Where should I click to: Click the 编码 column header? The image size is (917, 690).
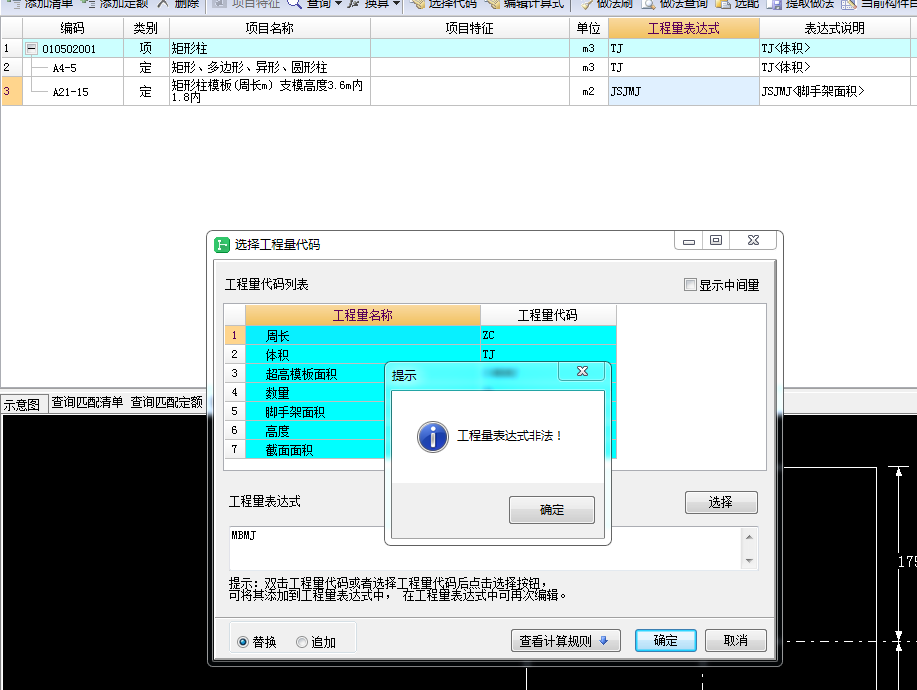pos(73,28)
